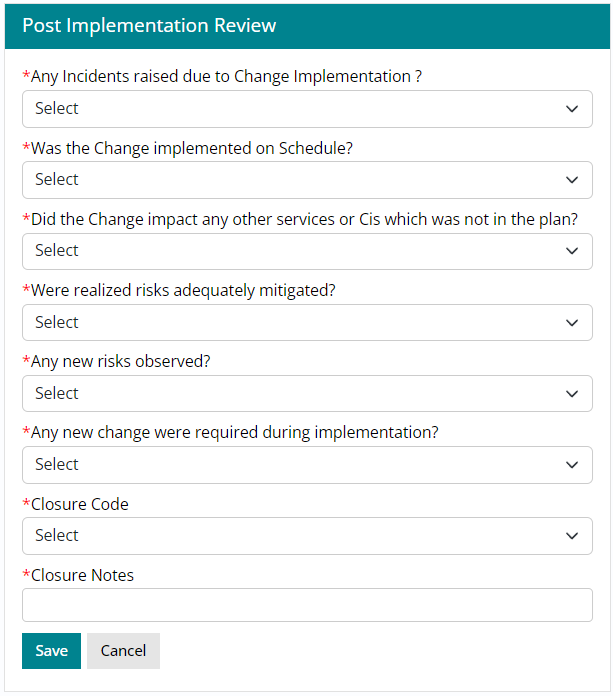Click the chevron for new change required question

point(572,465)
